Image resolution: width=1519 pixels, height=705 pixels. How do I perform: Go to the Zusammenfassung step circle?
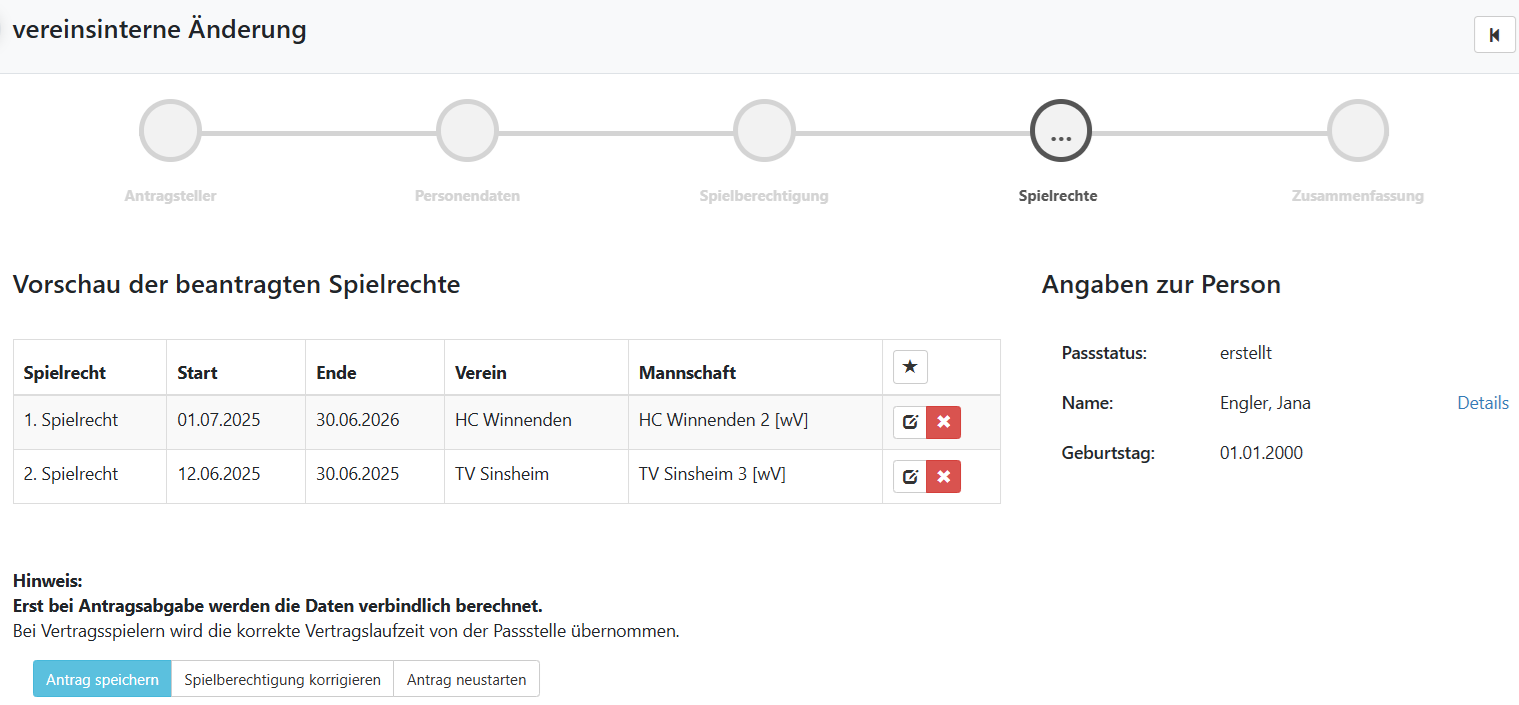[1357, 131]
